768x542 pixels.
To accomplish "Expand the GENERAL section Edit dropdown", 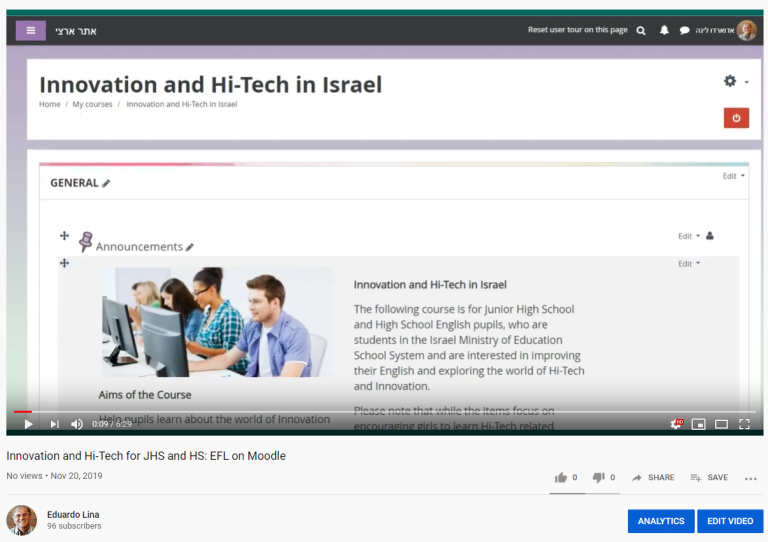I will (733, 176).
